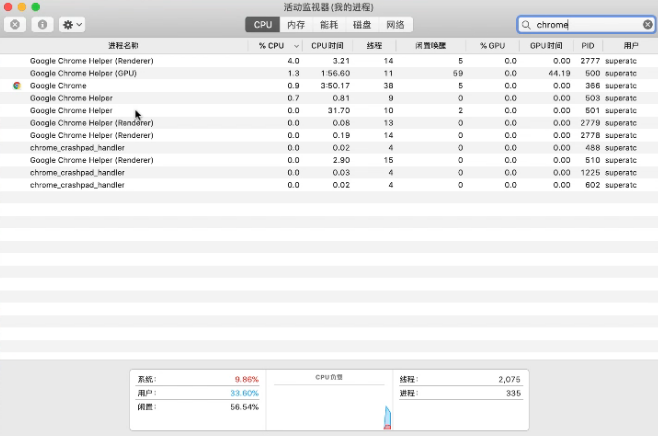Select chrome_crashpad_handler with PID 1225
658x436 pixels.
coord(329,172)
